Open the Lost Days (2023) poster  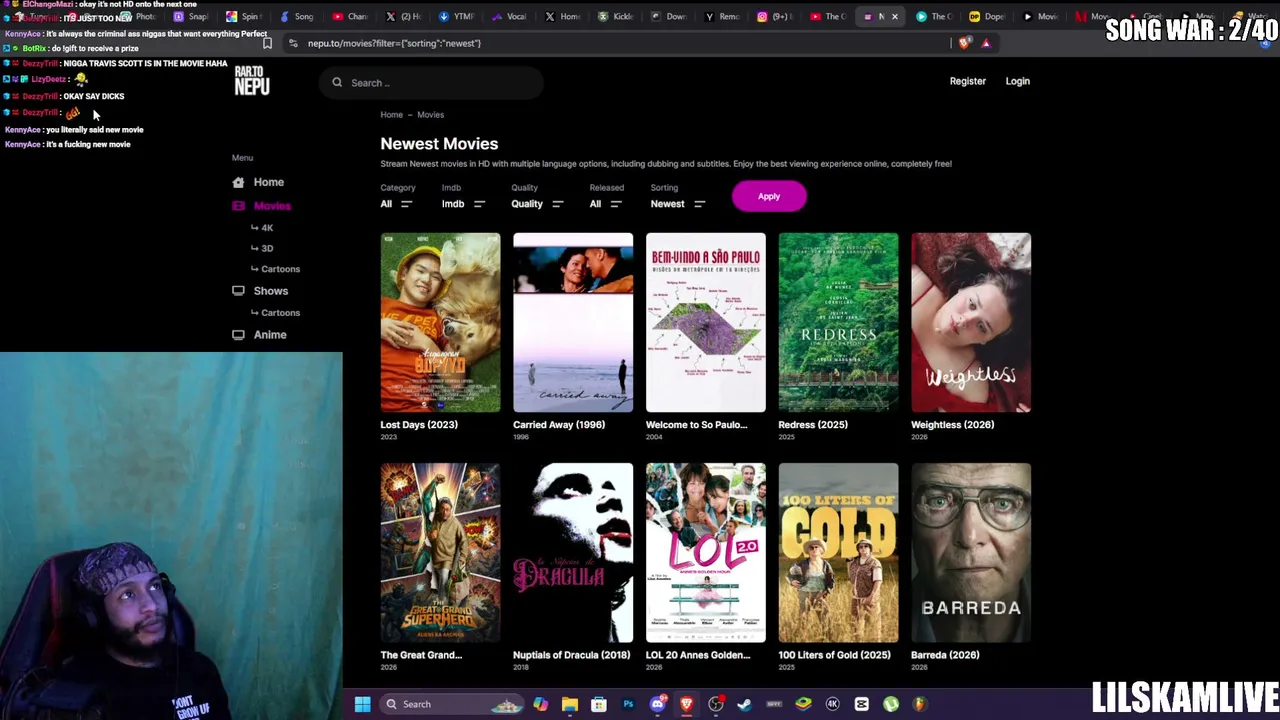pyautogui.click(x=440, y=323)
